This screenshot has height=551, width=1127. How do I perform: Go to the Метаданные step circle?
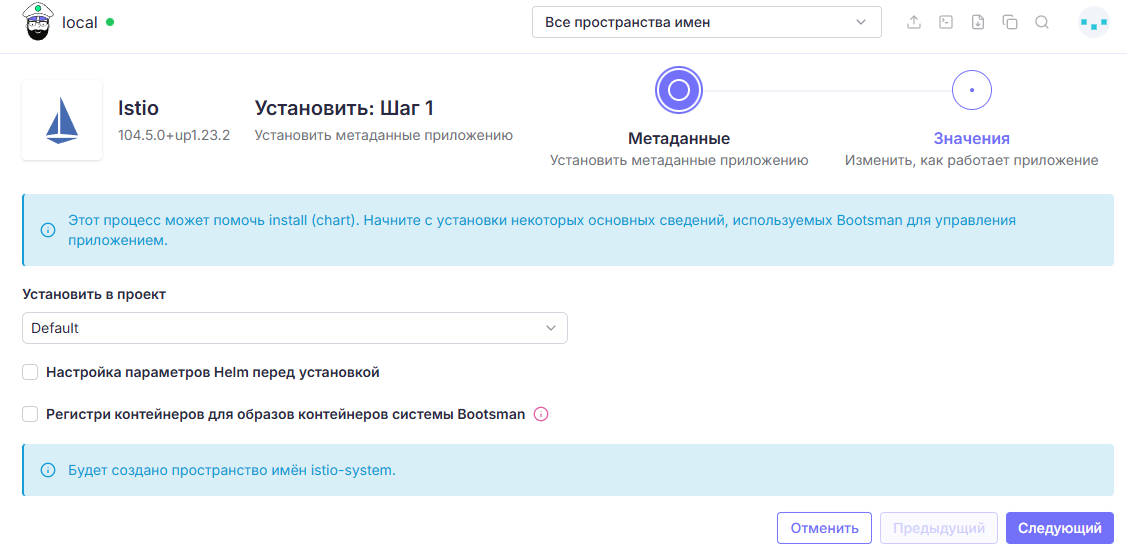[x=678, y=90]
